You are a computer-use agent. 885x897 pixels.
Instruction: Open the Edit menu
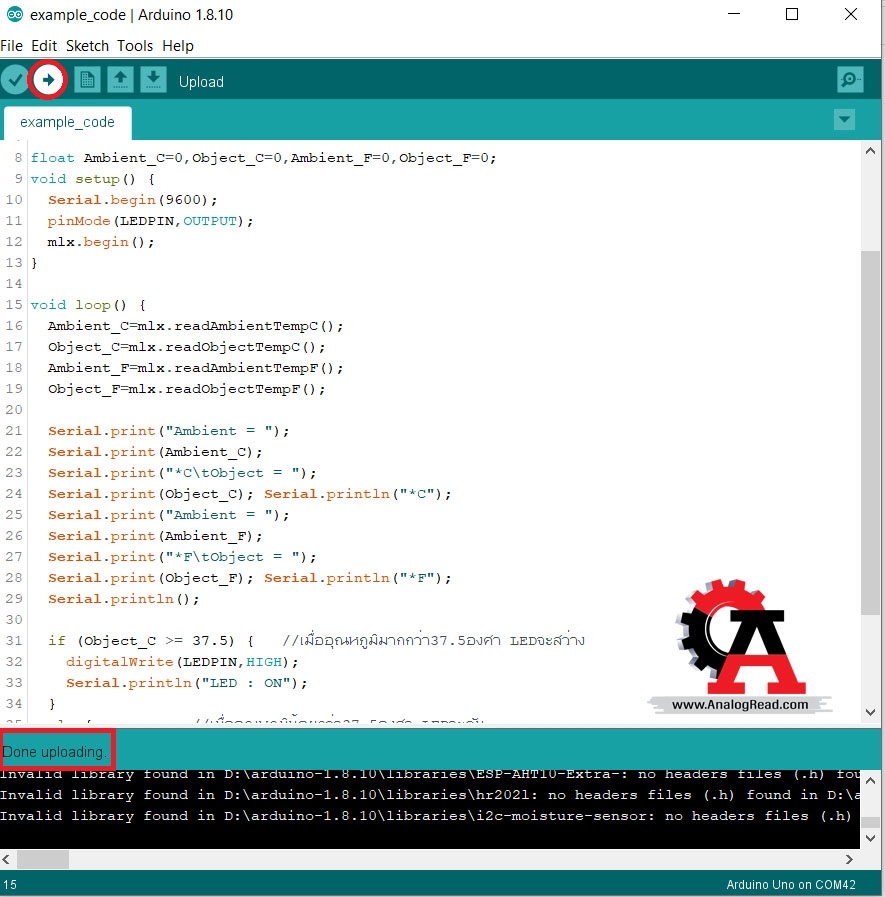[44, 46]
